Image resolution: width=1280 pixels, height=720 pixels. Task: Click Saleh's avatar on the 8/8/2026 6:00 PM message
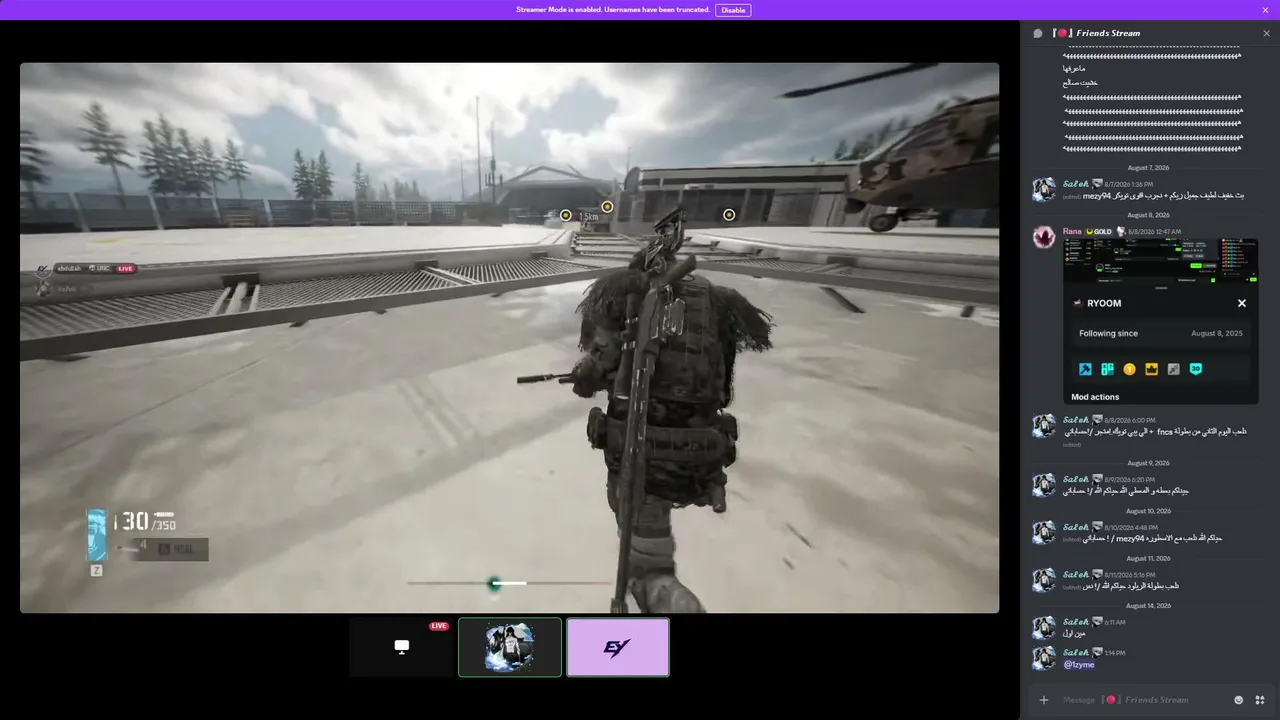pyautogui.click(x=1044, y=426)
